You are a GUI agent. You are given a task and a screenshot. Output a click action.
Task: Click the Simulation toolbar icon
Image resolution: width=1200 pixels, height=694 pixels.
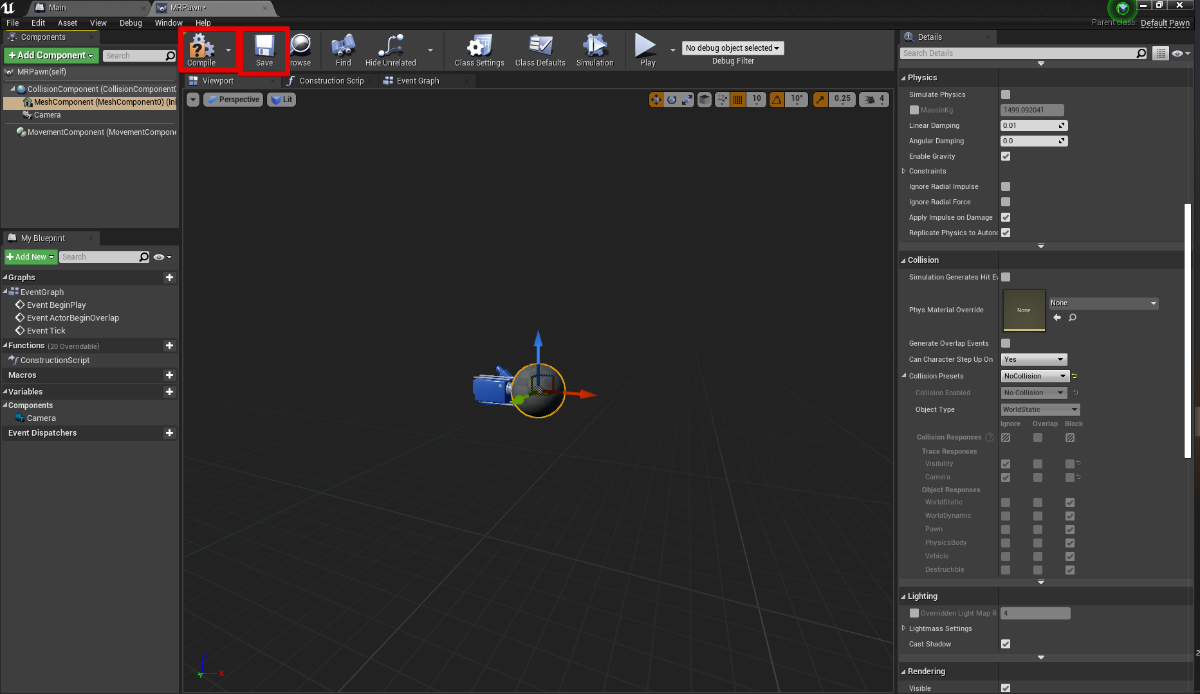594,48
